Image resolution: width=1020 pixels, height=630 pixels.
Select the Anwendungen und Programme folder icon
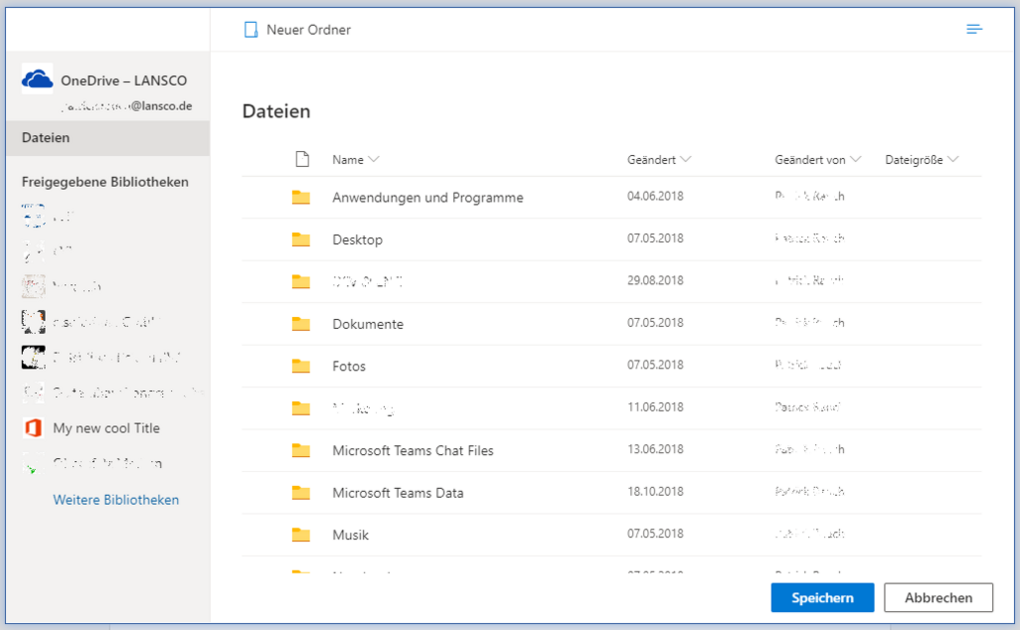301,197
